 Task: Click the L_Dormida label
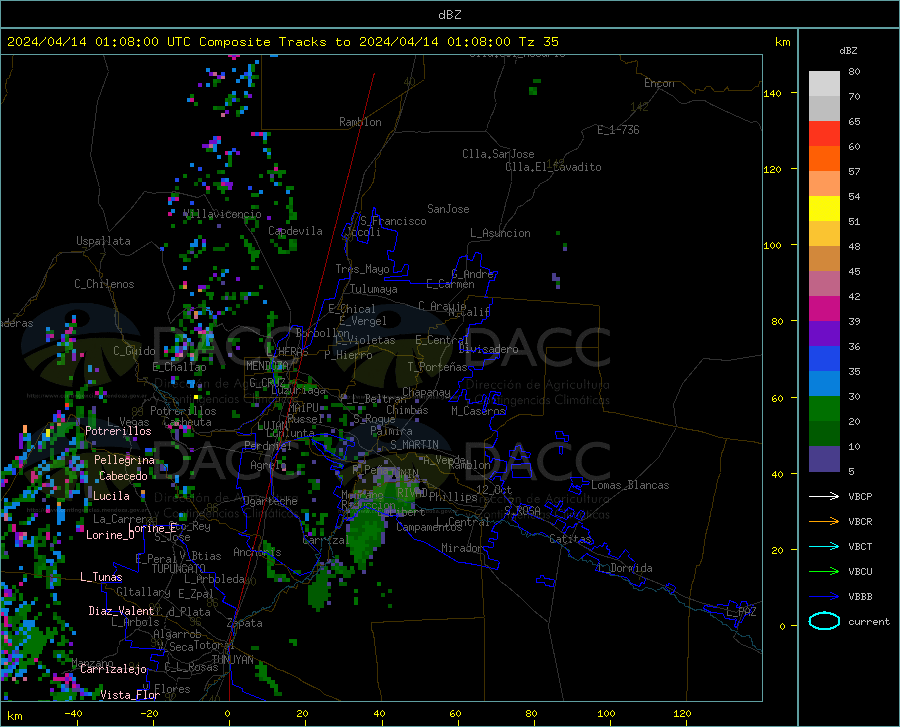click(x=624, y=568)
